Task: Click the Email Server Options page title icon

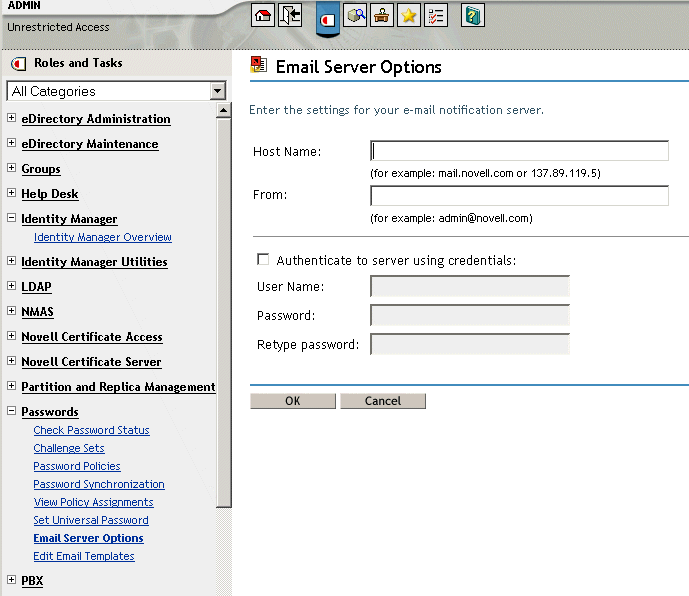Action: tap(258, 65)
